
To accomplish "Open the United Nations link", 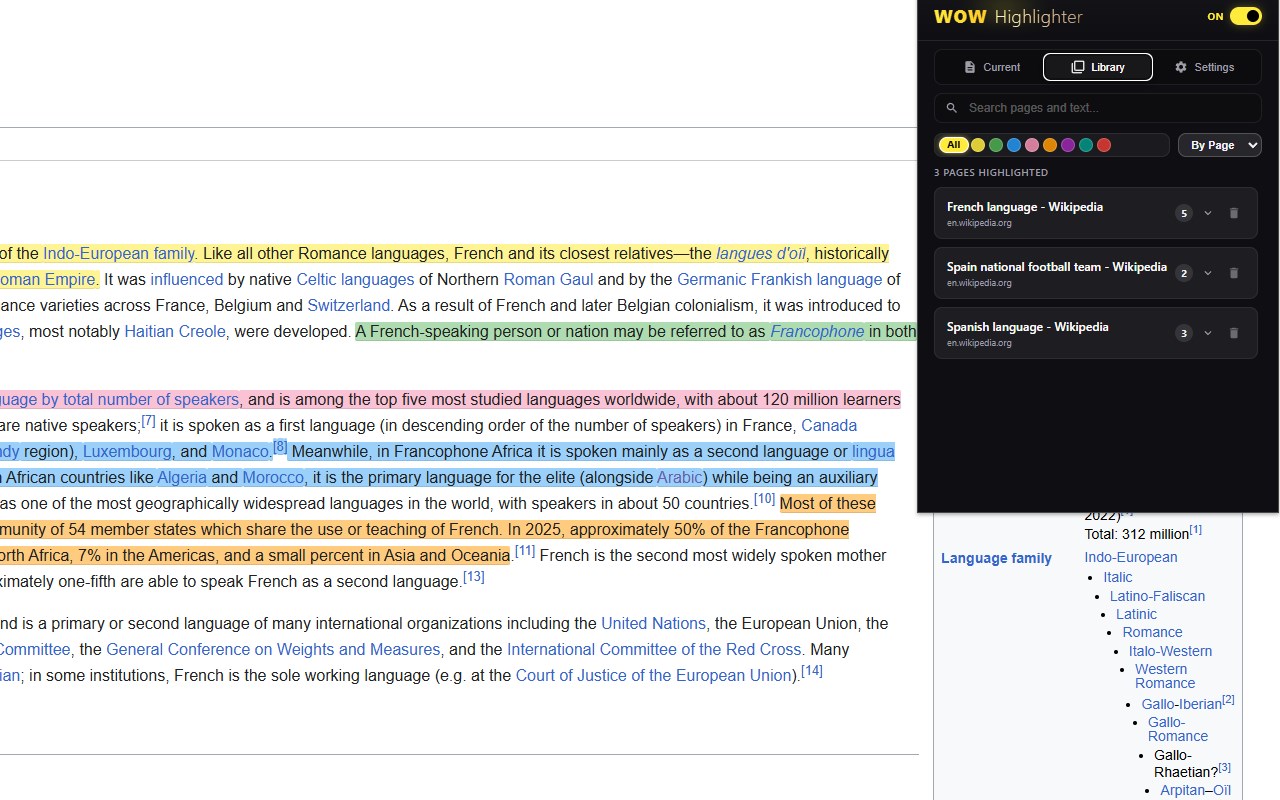I will point(653,624).
